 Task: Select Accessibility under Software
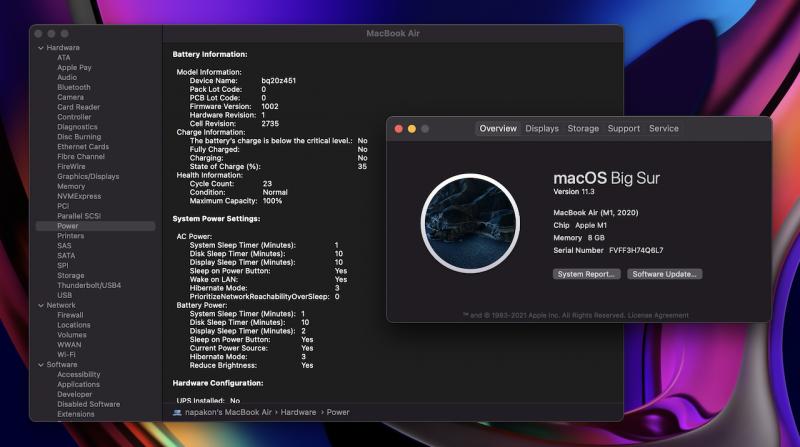(79, 375)
